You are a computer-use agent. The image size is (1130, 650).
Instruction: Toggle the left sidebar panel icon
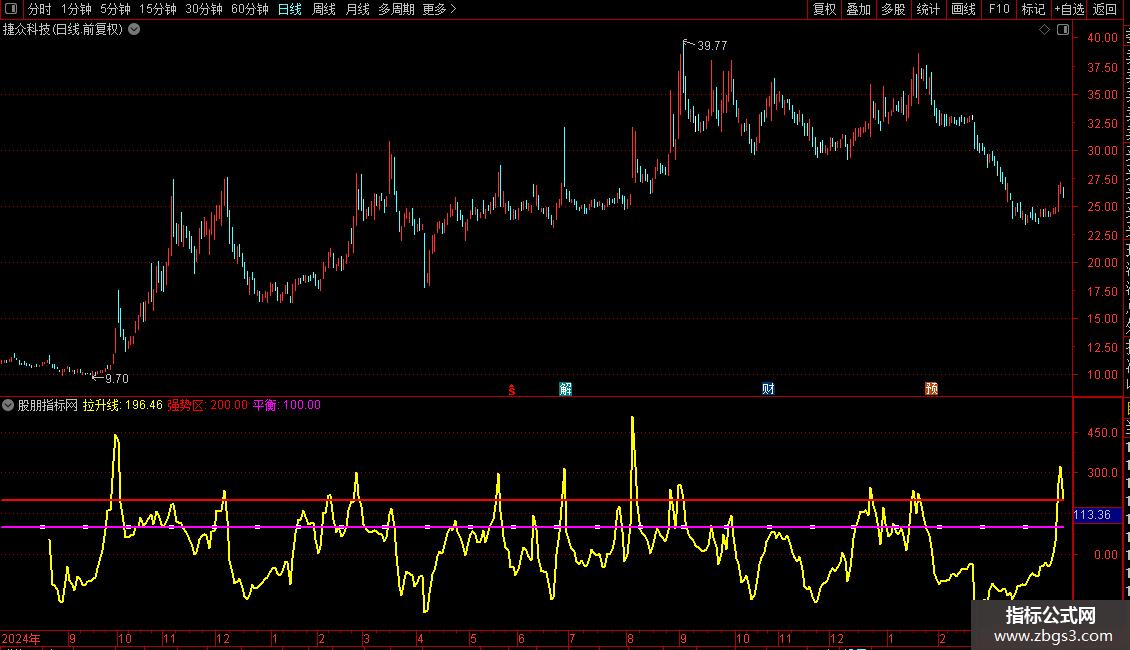[x=11, y=9]
